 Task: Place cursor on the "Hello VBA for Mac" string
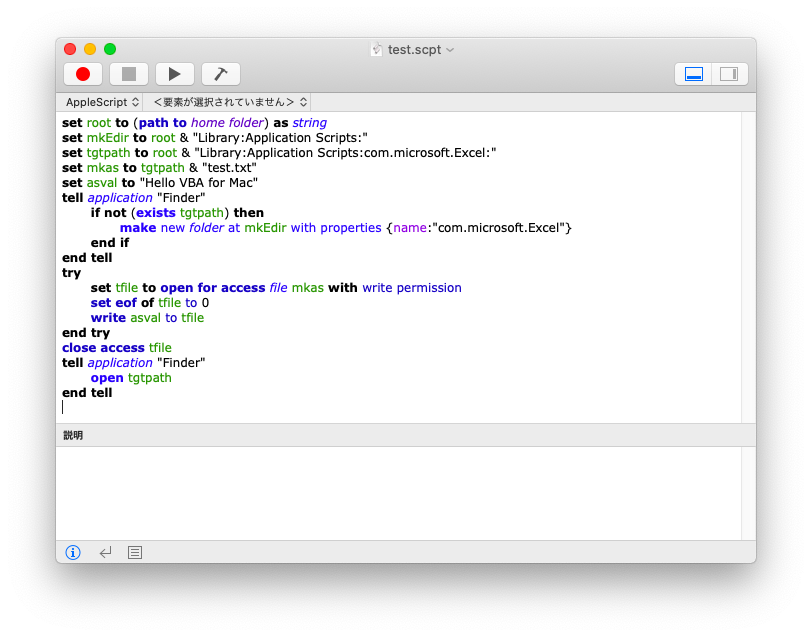pos(199,183)
